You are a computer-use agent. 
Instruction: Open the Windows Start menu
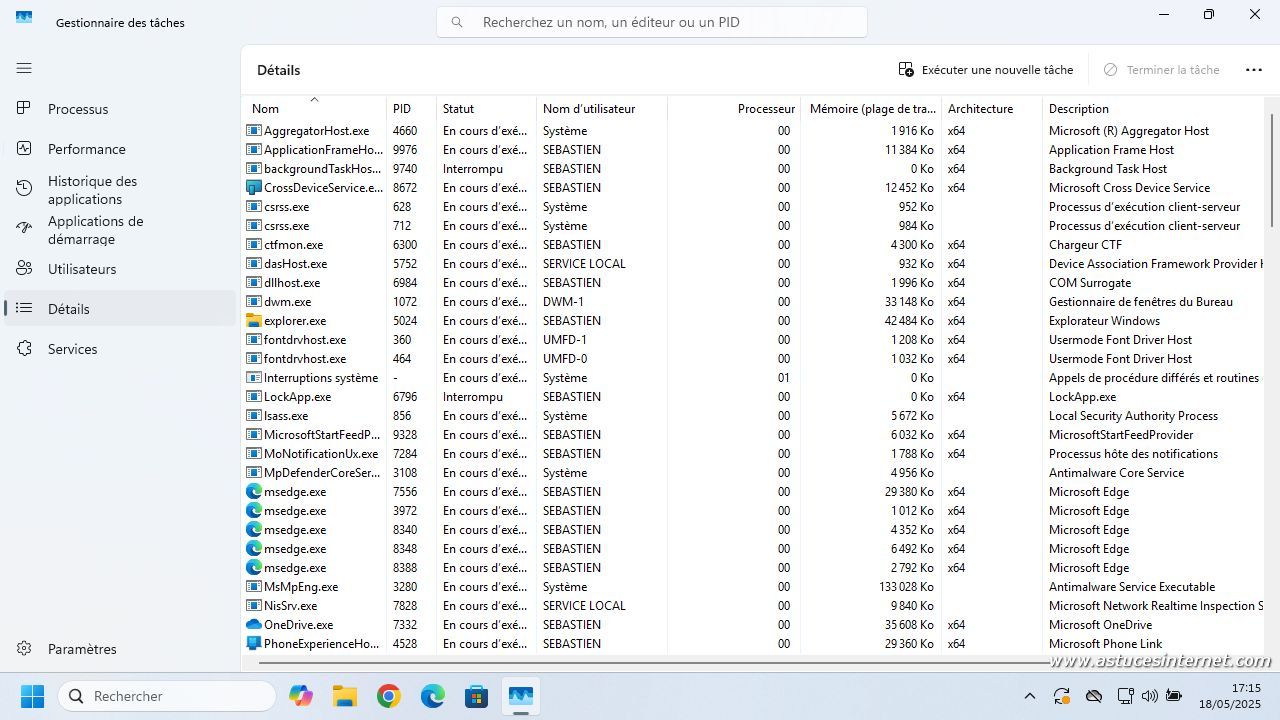pos(33,696)
